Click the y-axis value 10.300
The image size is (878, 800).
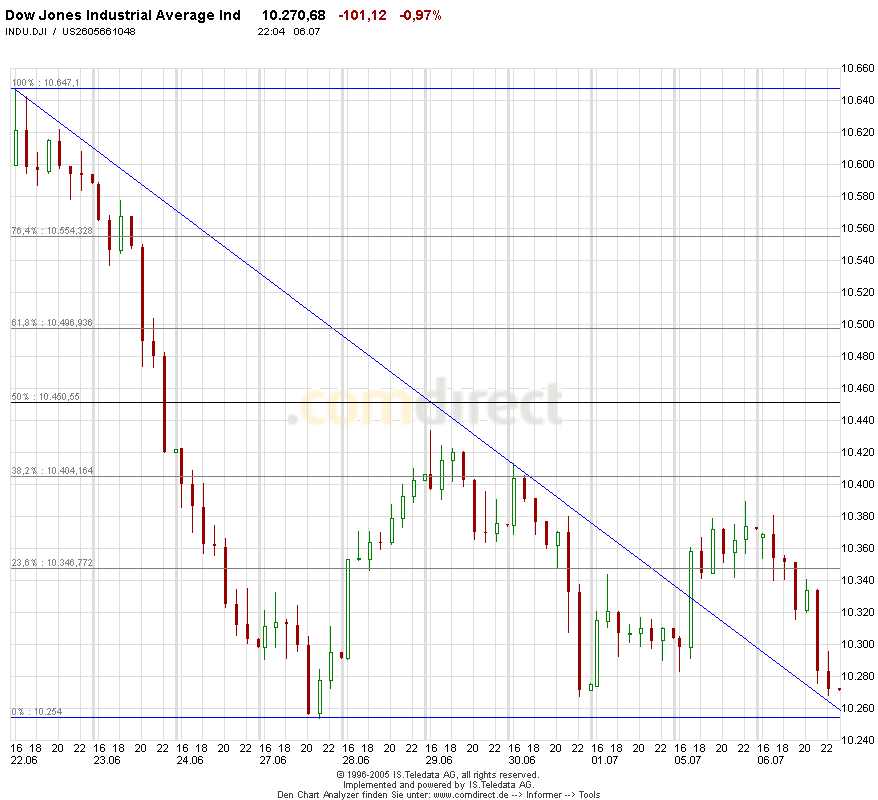pos(857,644)
